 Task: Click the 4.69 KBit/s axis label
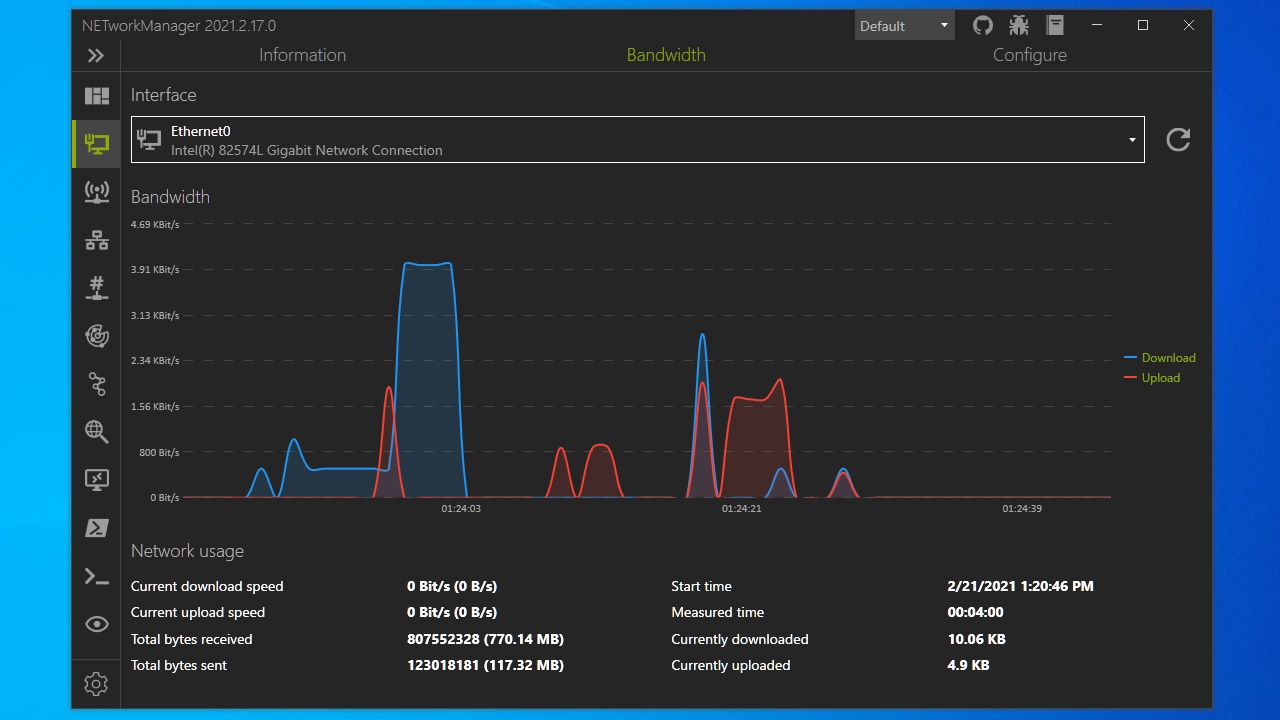click(x=155, y=224)
